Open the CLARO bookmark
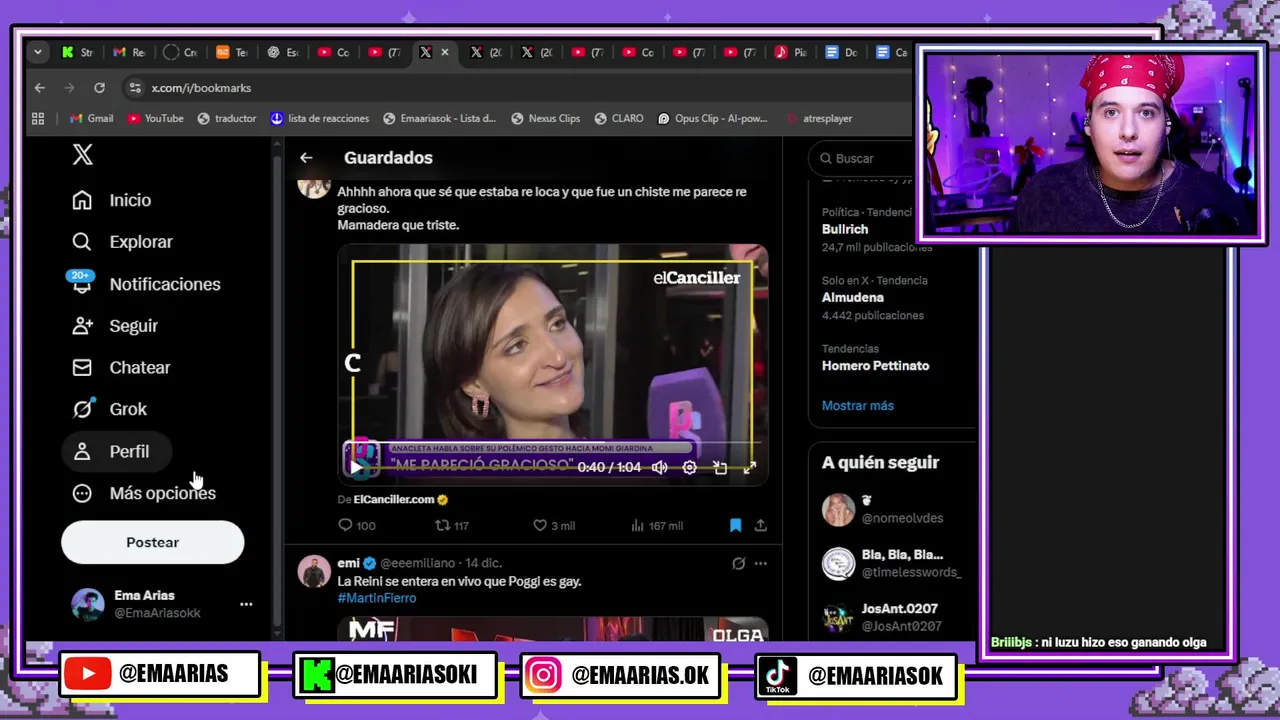The width and height of the screenshot is (1280, 720). (x=618, y=118)
